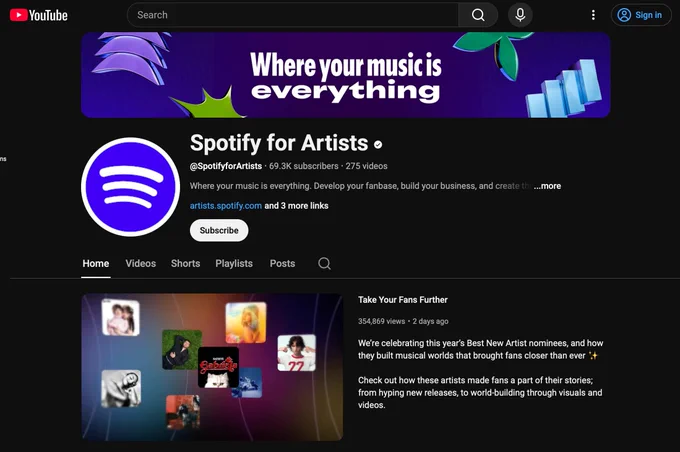Click the magnifier search button

pos(478,15)
